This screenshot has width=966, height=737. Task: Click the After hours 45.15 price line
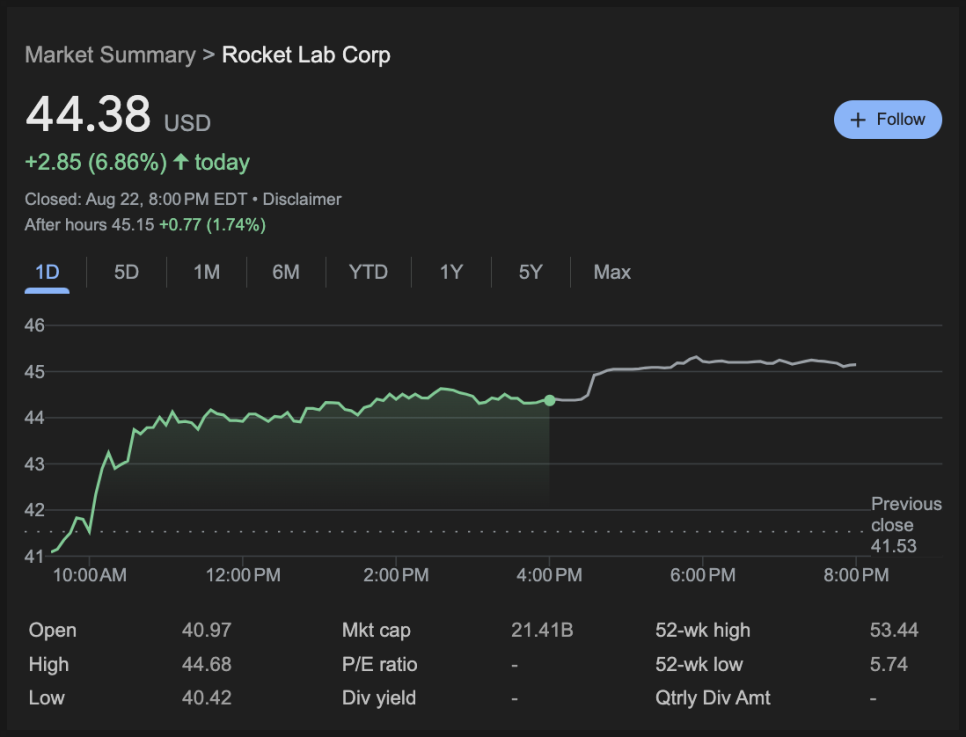(145, 225)
